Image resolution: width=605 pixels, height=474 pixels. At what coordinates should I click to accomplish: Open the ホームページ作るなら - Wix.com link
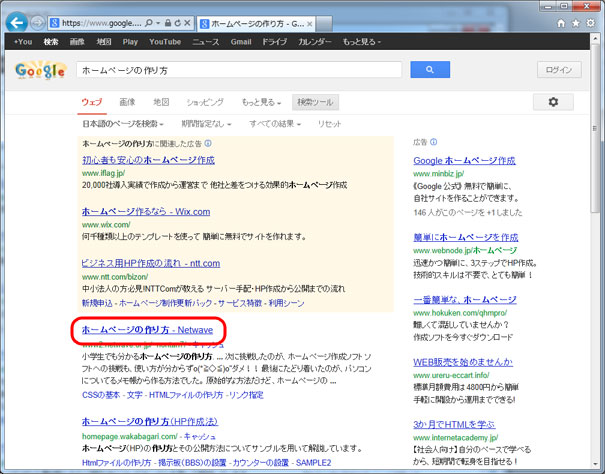tap(146, 212)
